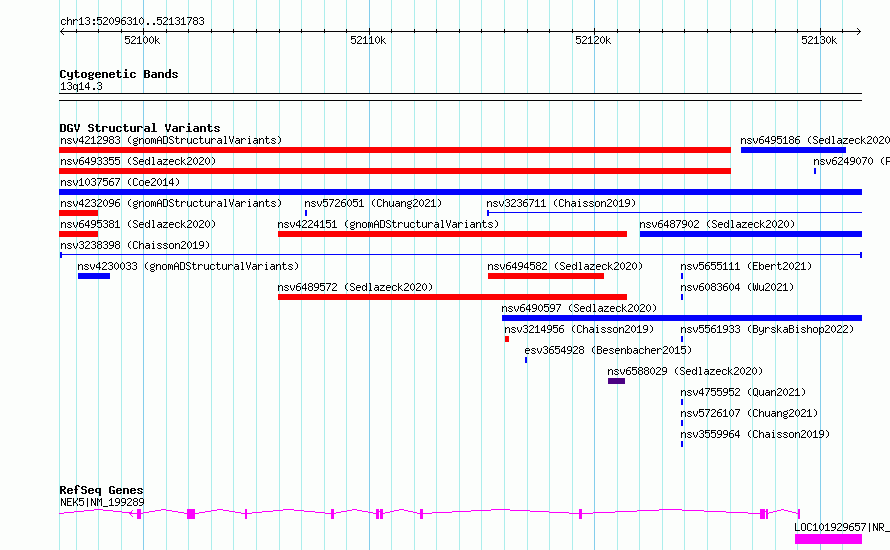Select the nsv4232096 gnomAD variant label
This screenshot has width=890, height=550.
(171, 203)
